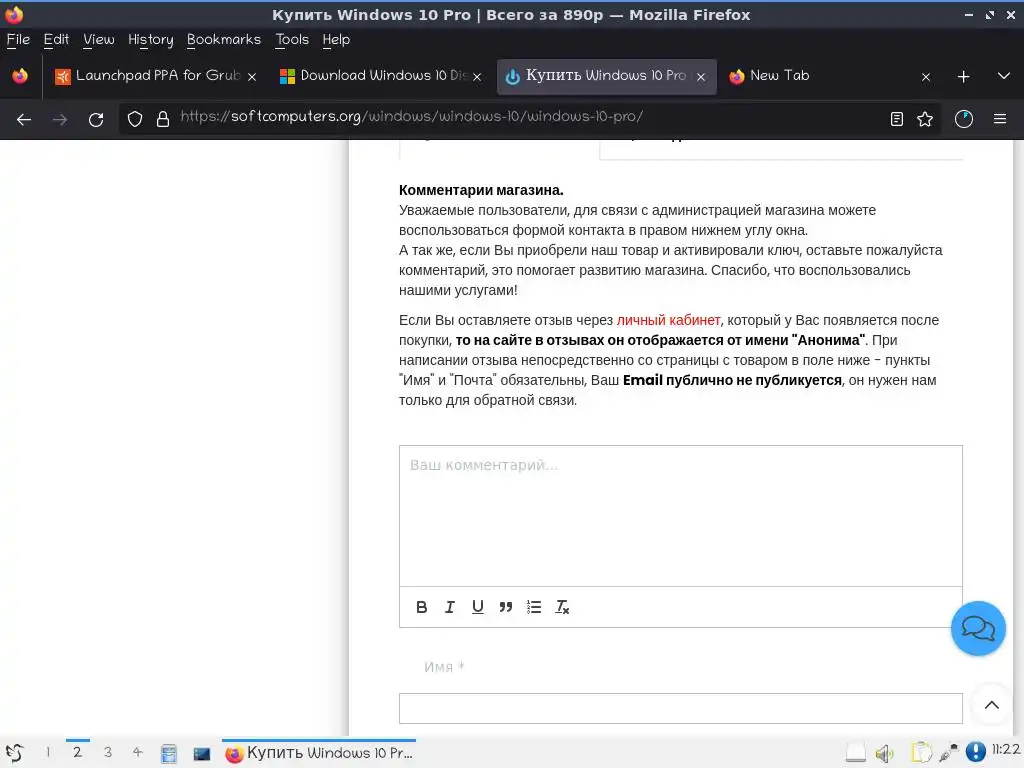Open the Firefox hamburger application menu
This screenshot has width=1024, height=768.
coord(1000,119)
